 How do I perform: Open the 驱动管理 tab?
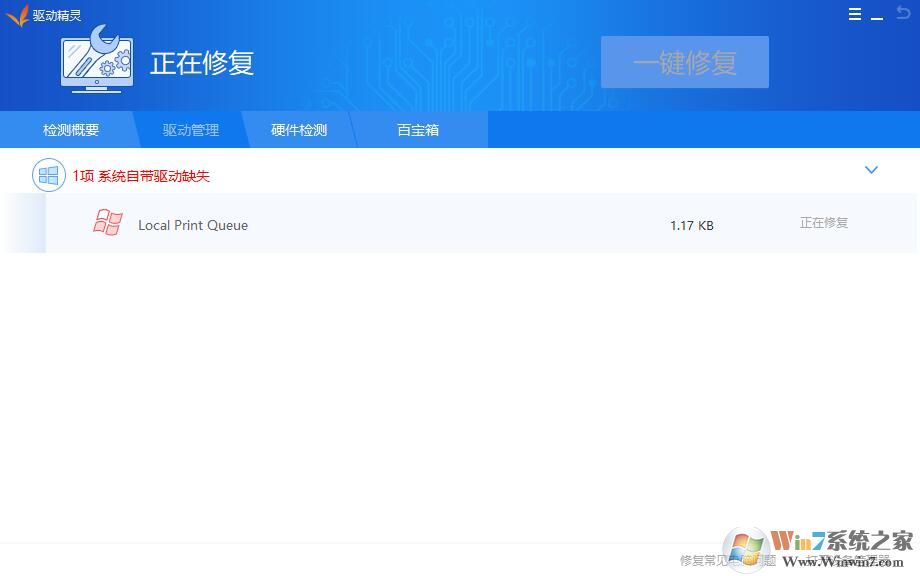click(191, 130)
